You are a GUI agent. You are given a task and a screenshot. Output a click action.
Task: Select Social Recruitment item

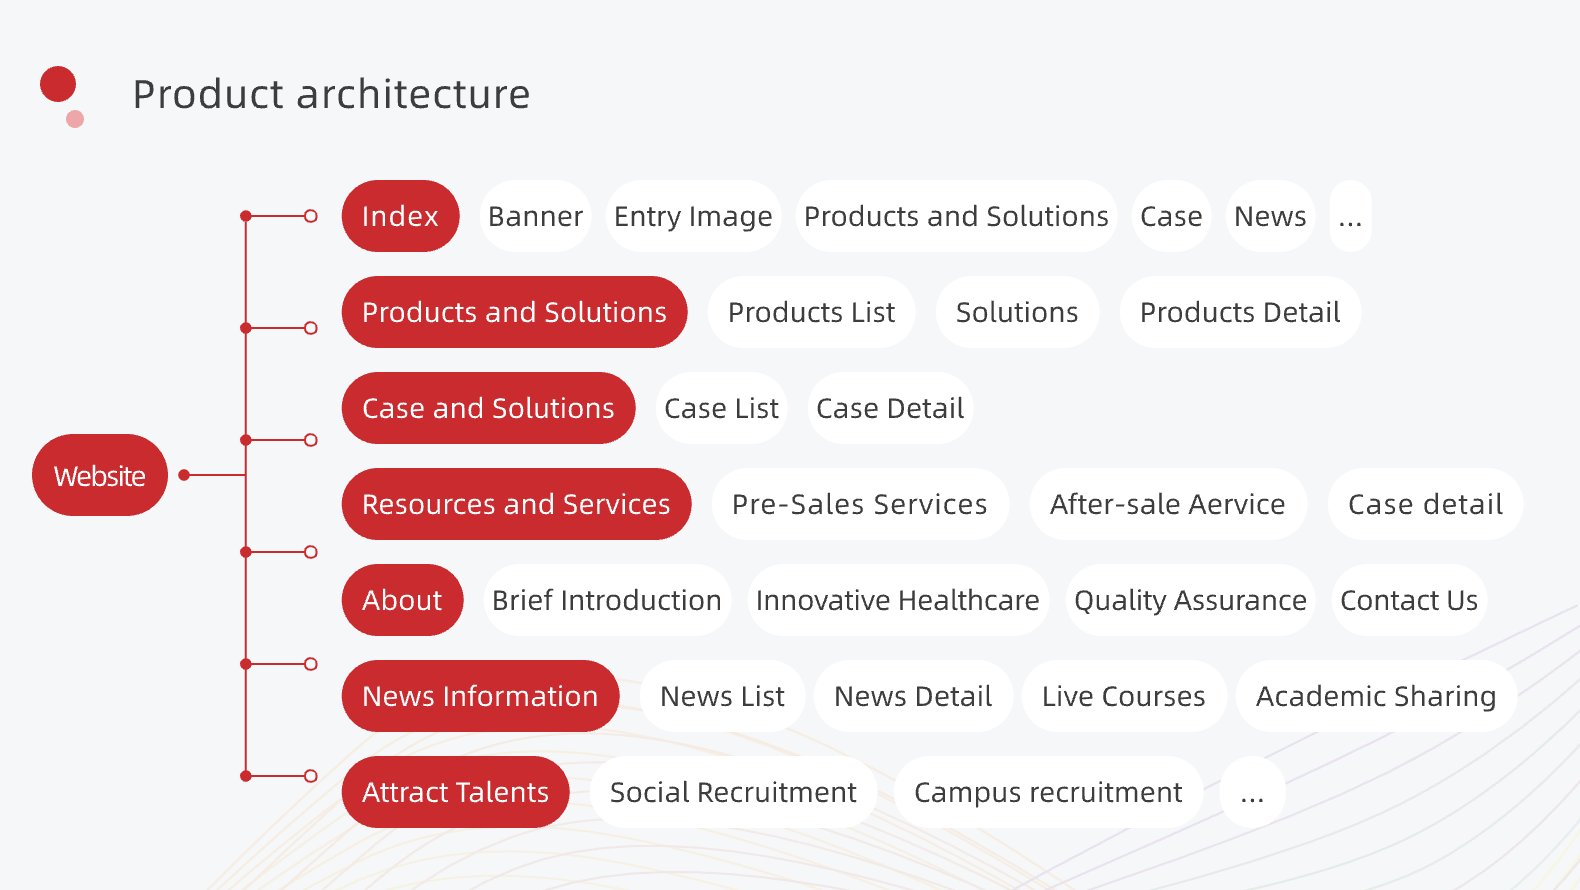pos(733,792)
